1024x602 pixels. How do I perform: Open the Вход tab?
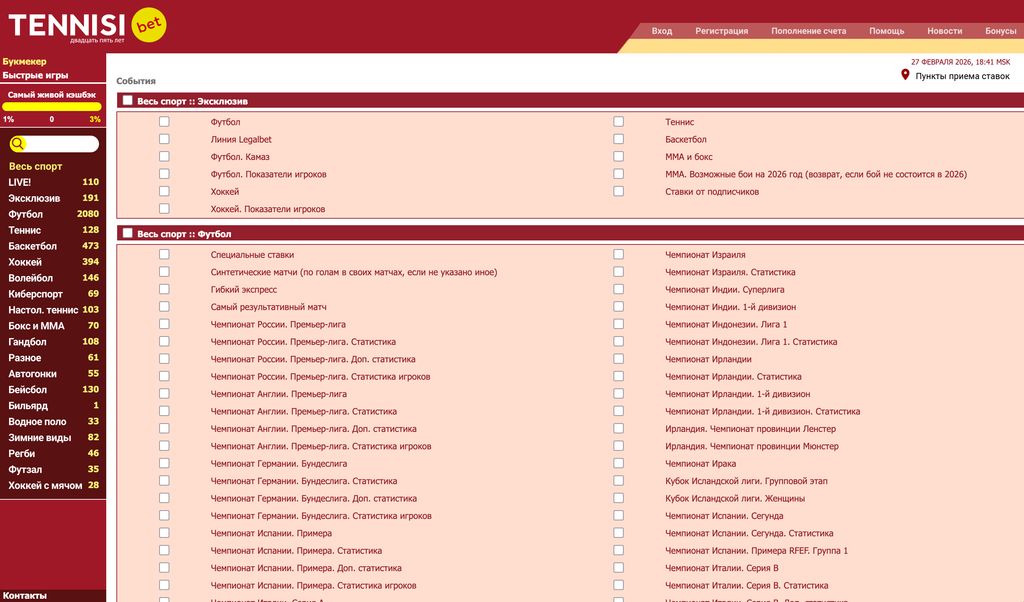(662, 31)
